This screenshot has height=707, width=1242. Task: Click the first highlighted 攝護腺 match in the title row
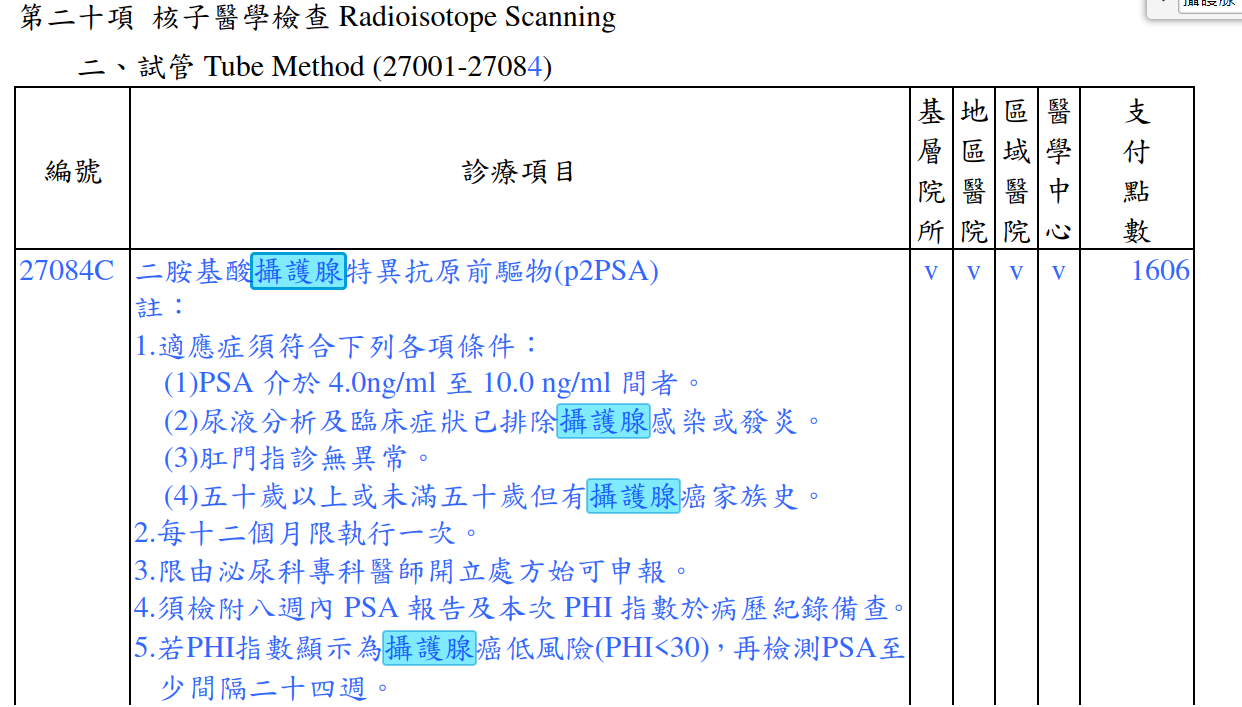[298, 271]
